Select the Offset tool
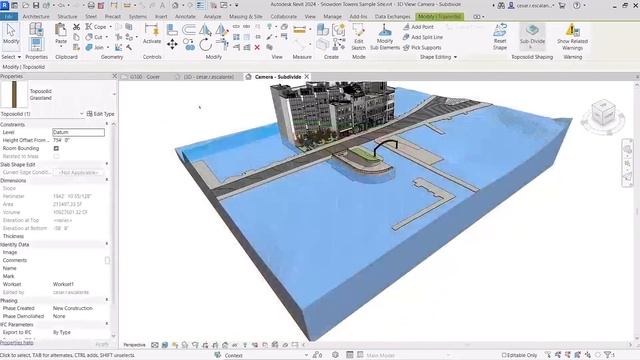640x360 pixels. [189, 29]
